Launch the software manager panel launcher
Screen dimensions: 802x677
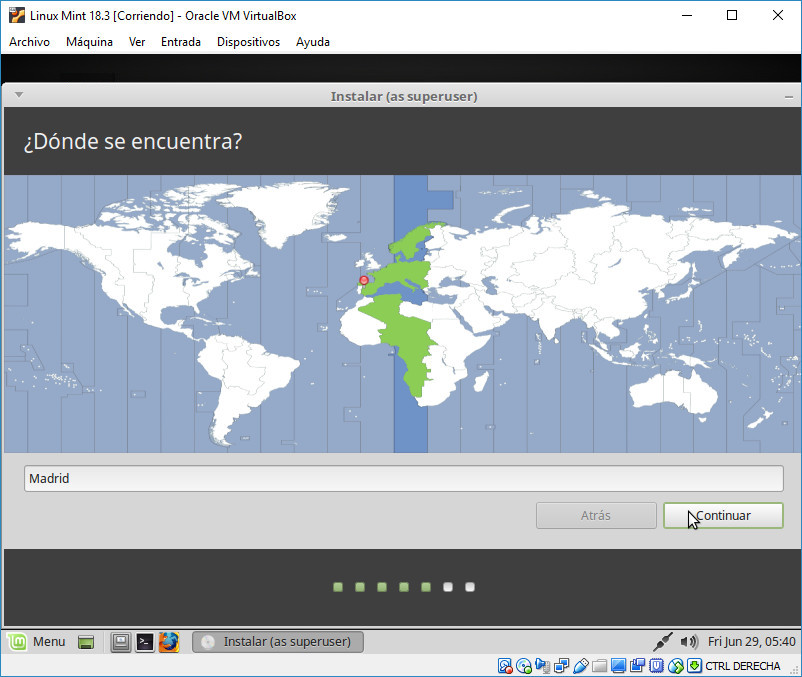121,642
